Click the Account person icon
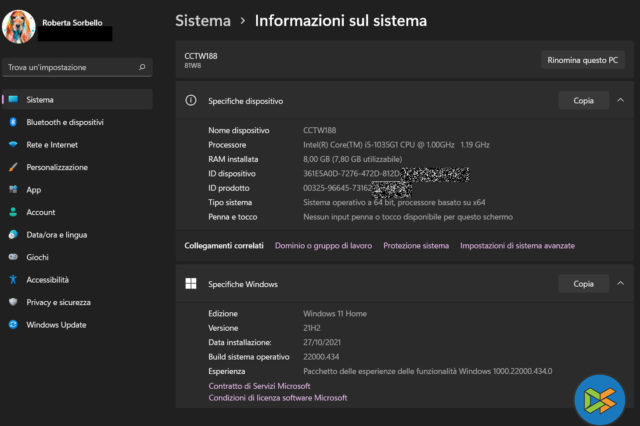640x426 pixels. pos(13,212)
